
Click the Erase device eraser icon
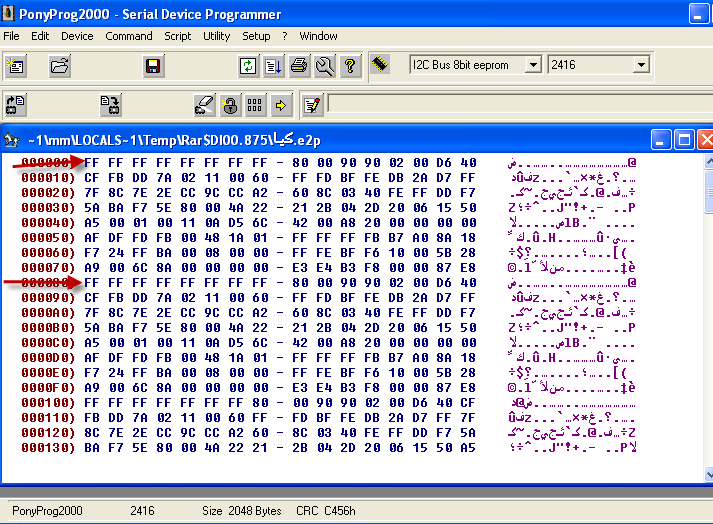(x=205, y=105)
